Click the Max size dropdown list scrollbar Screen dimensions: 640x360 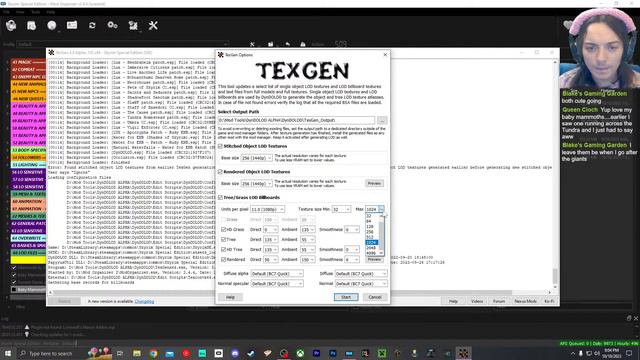381,235
